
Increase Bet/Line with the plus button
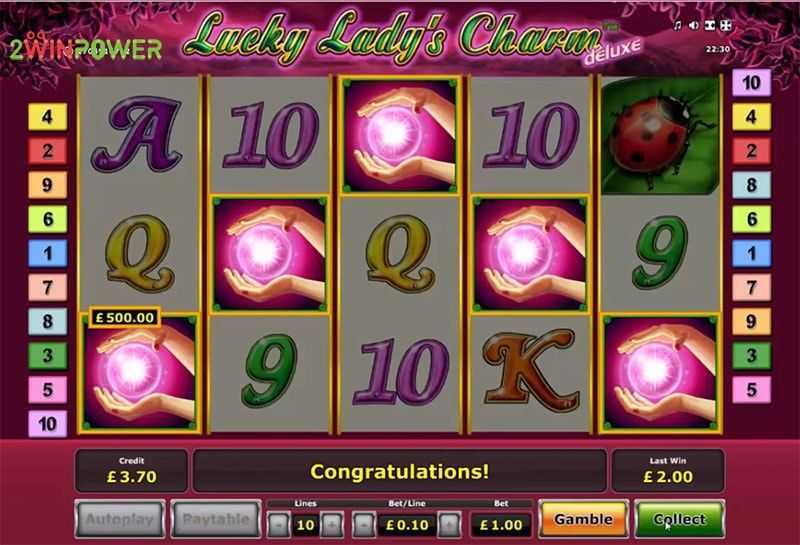pyautogui.click(x=449, y=525)
